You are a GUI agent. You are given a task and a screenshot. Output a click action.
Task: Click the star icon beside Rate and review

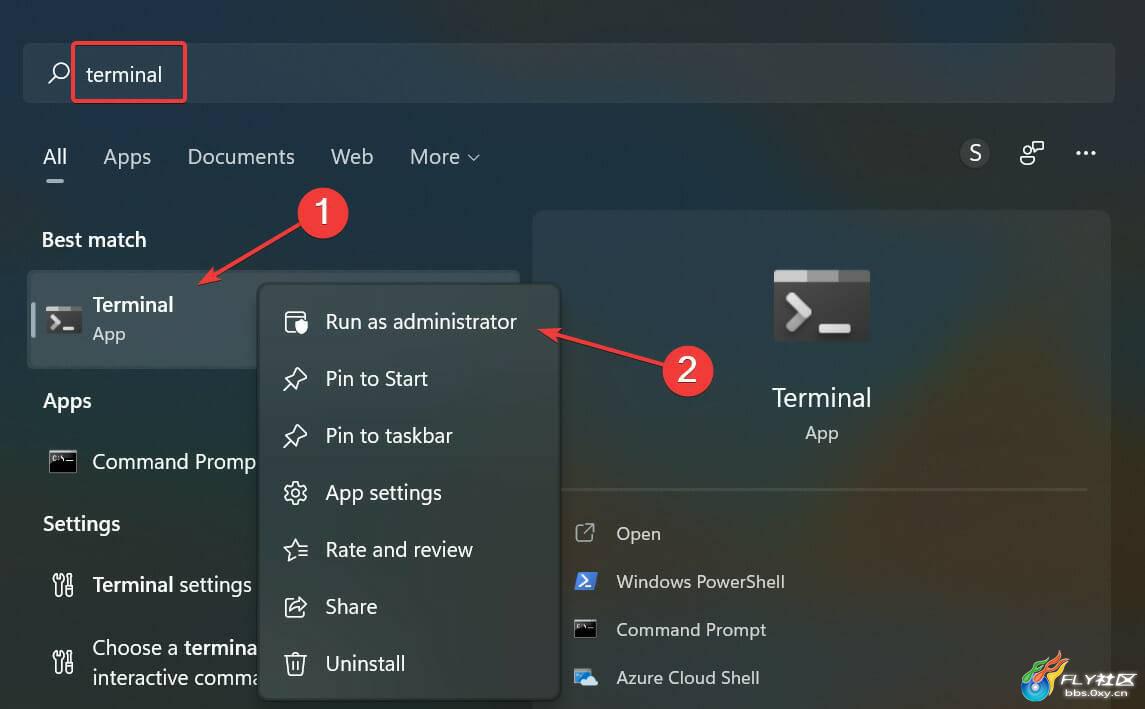click(296, 550)
